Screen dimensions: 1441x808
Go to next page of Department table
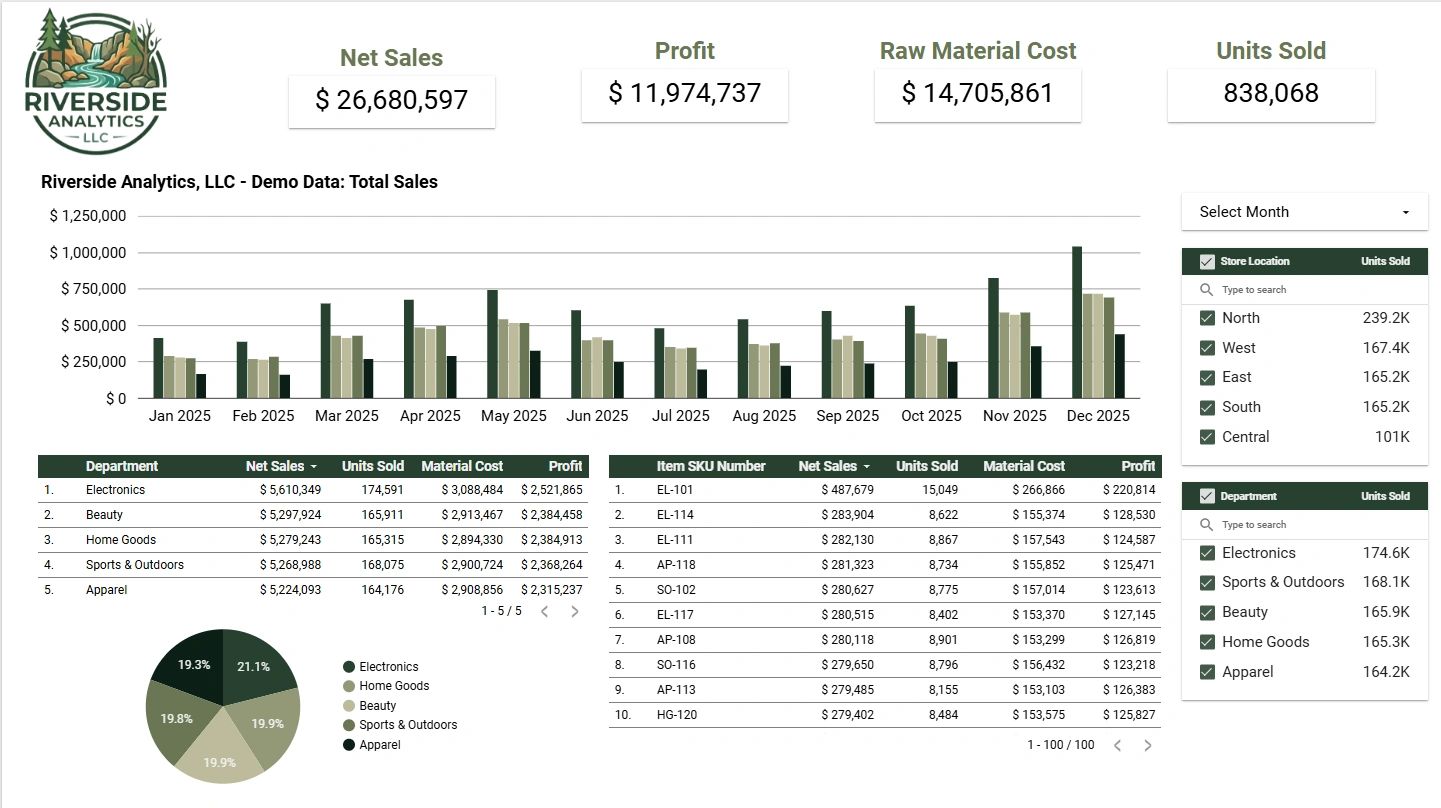(575, 611)
